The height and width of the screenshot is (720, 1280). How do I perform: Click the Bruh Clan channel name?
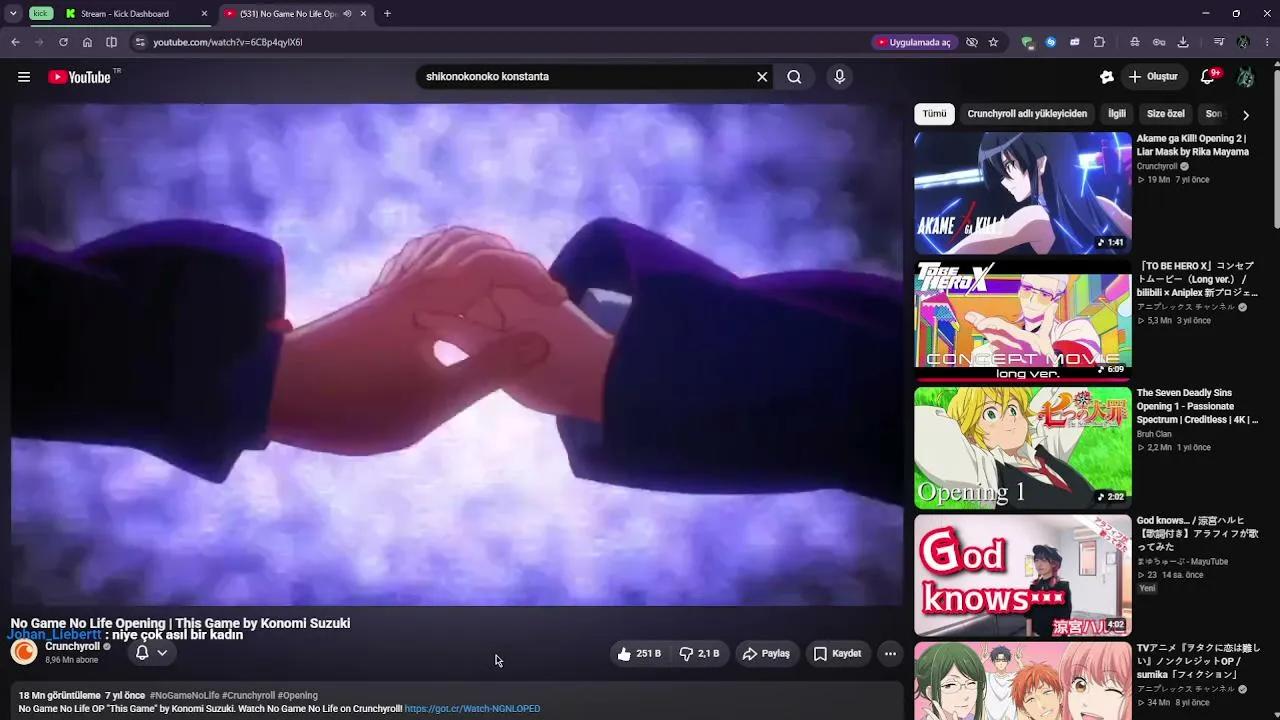click(1154, 435)
